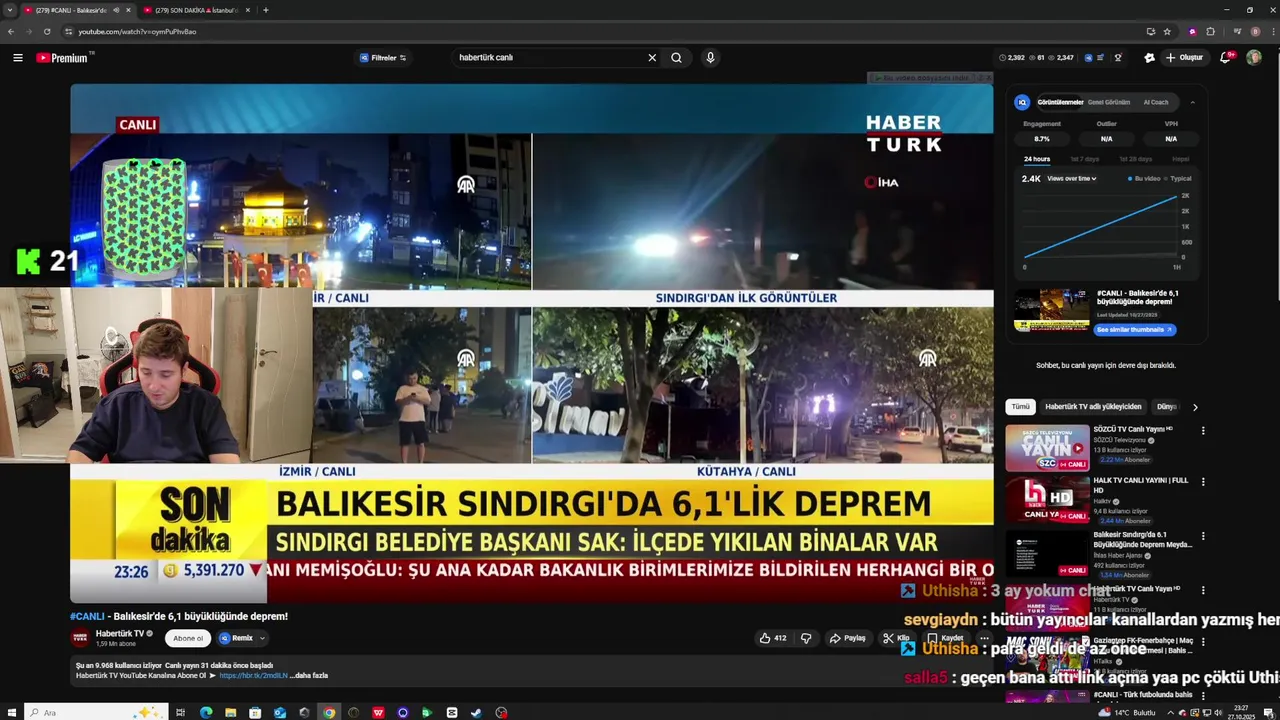Run search with the magnifier icon
The height and width of the screenshot is (720, 1280).
[x=676, y=58]
